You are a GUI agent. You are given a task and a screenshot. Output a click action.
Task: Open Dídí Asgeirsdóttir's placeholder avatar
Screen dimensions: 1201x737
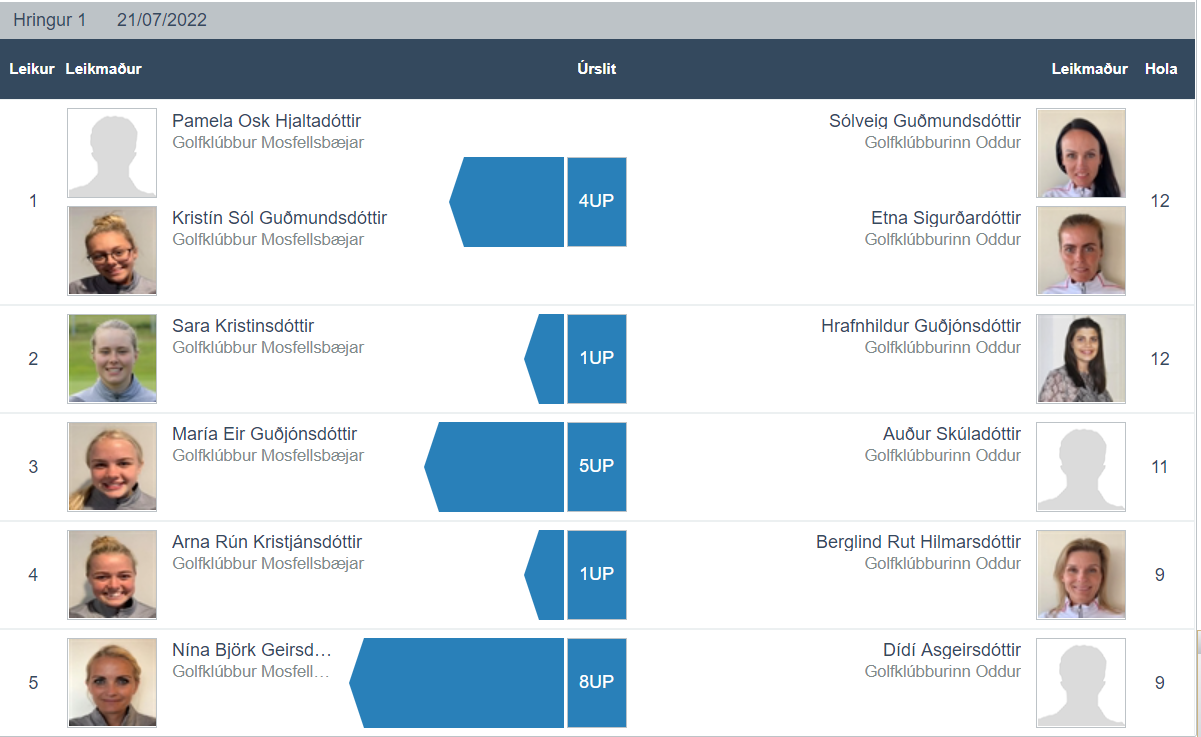[1081, 683]
